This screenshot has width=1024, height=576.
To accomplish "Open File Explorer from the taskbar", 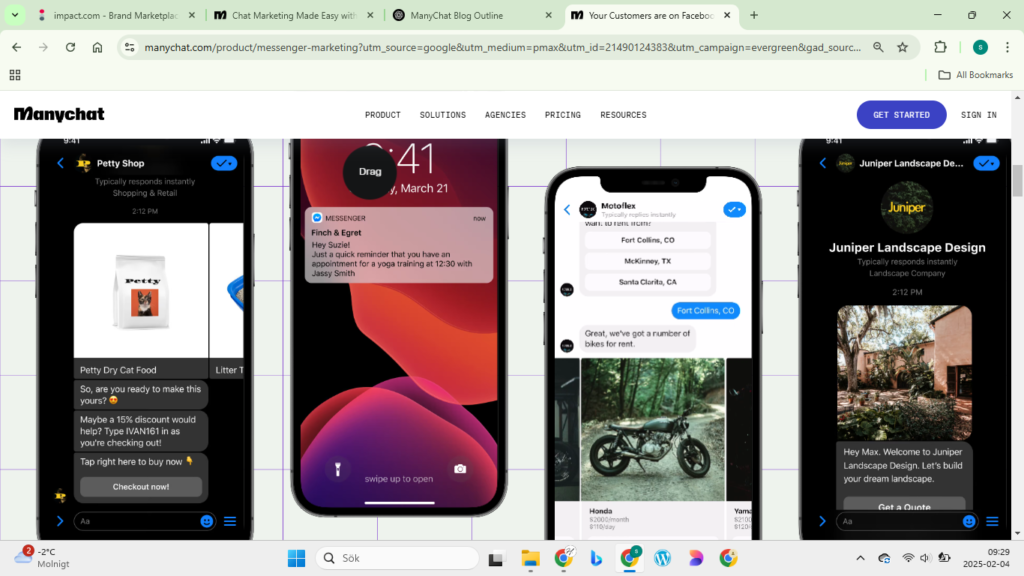I will coord(530,558).
